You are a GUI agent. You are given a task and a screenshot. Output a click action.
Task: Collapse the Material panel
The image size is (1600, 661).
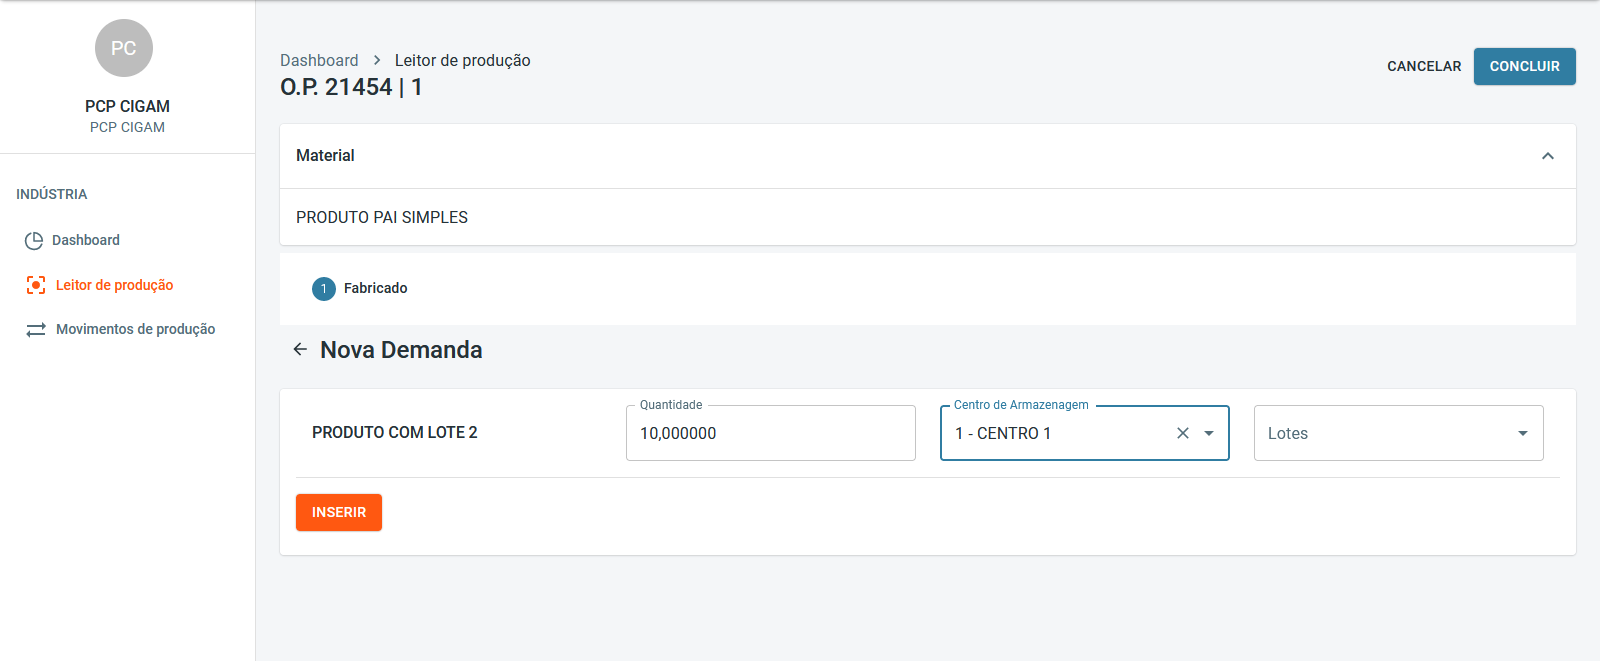click(x=1547, y=156)
